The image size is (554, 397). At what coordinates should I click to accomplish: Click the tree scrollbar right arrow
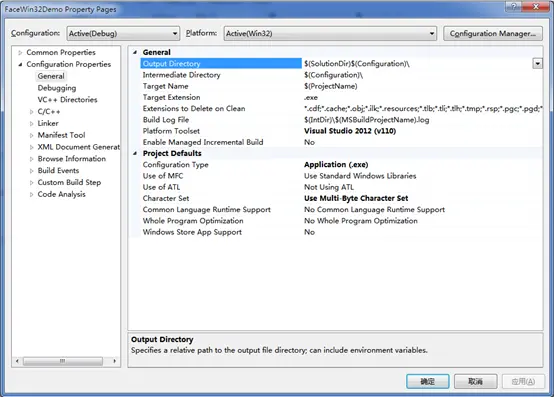(x=114, y=361)
